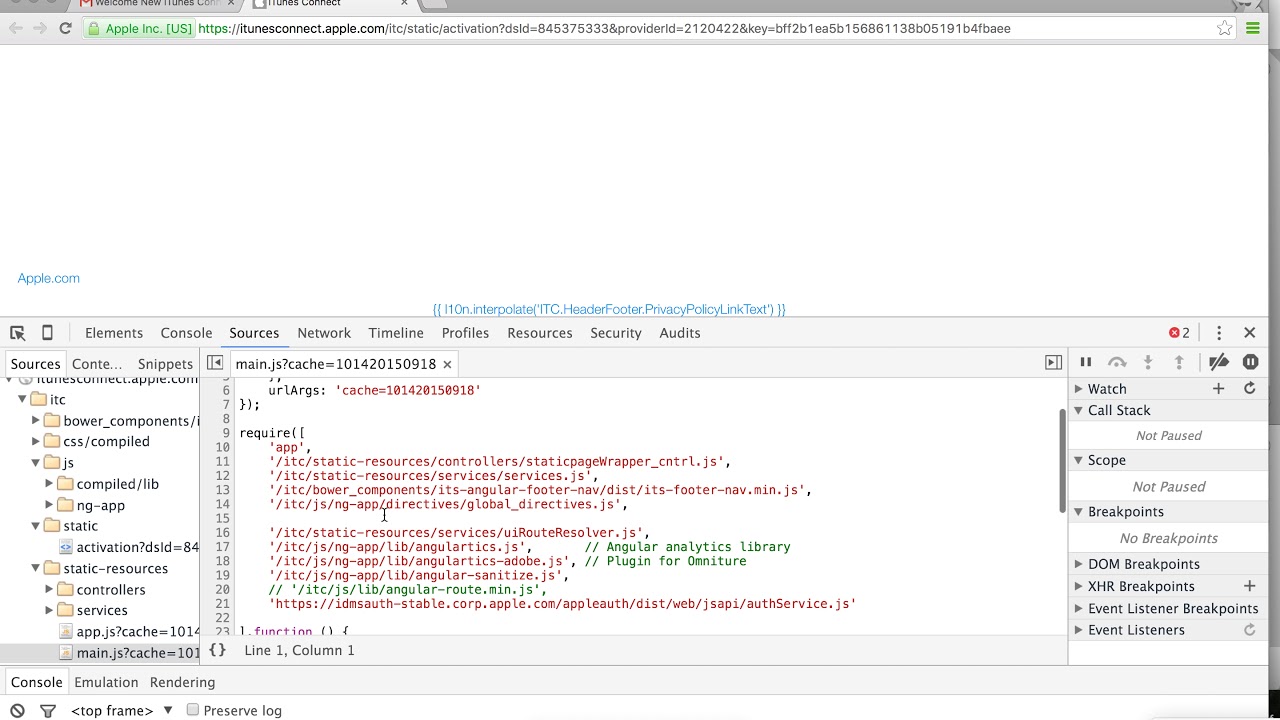Expand the DOM Breakpoints section
Viewport: 1280px width, 720px height.
1078,564
